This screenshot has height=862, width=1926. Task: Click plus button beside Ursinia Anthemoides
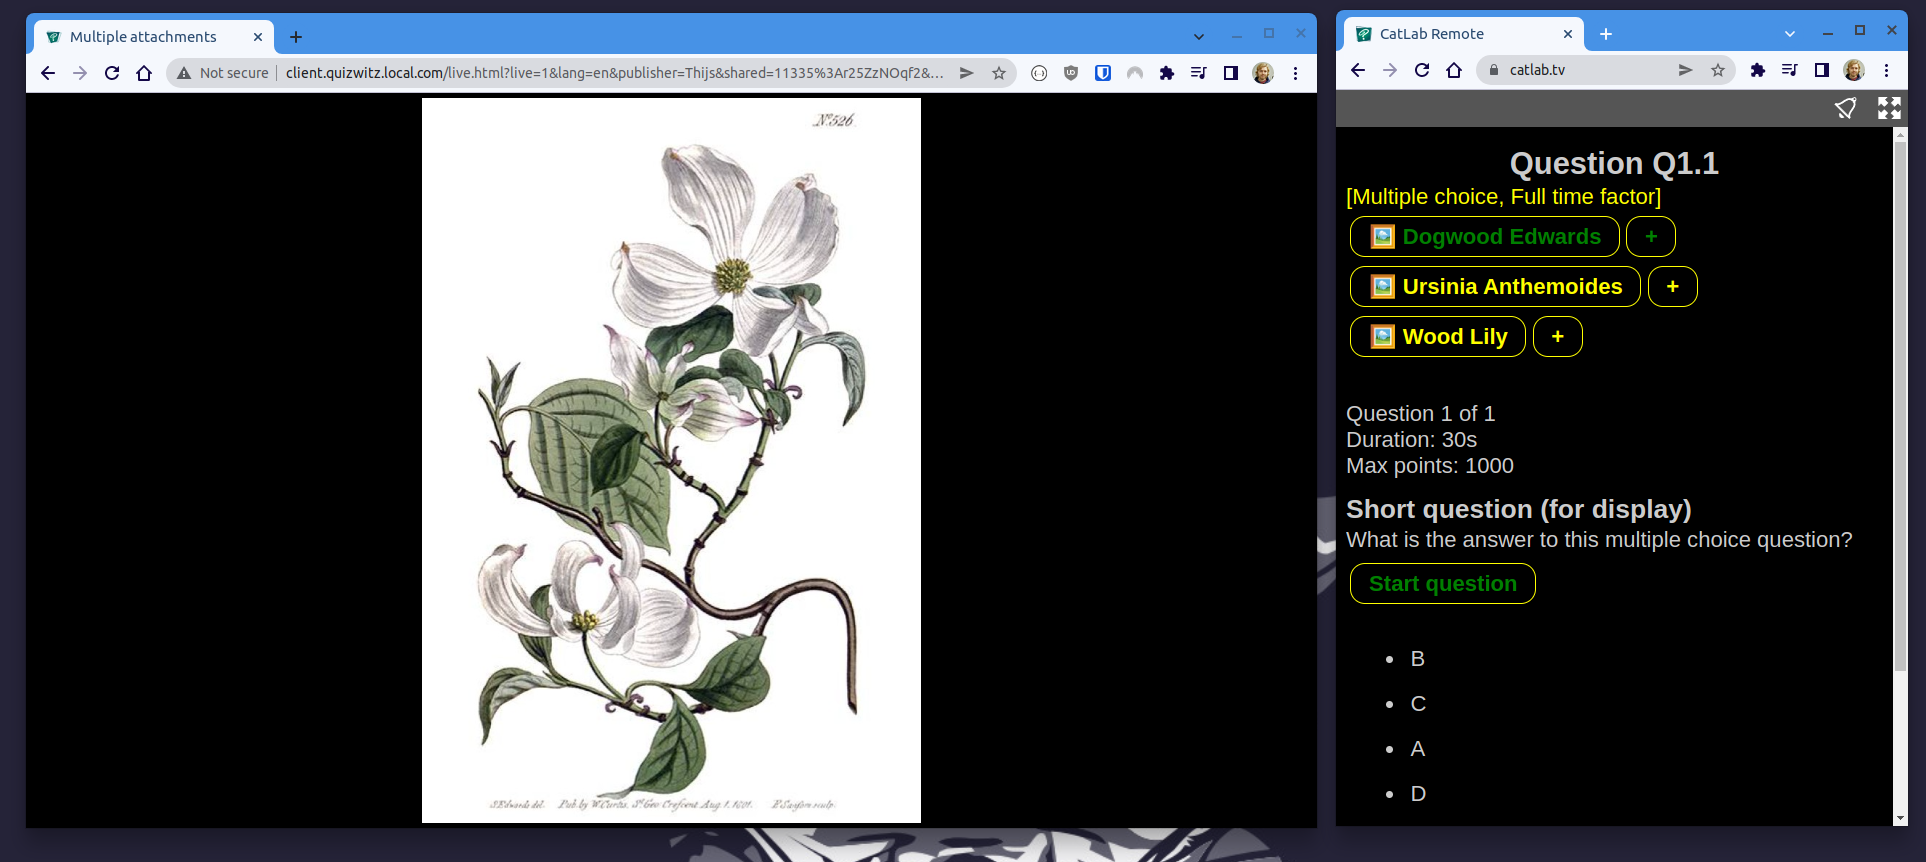click(x=1672, y=287)
